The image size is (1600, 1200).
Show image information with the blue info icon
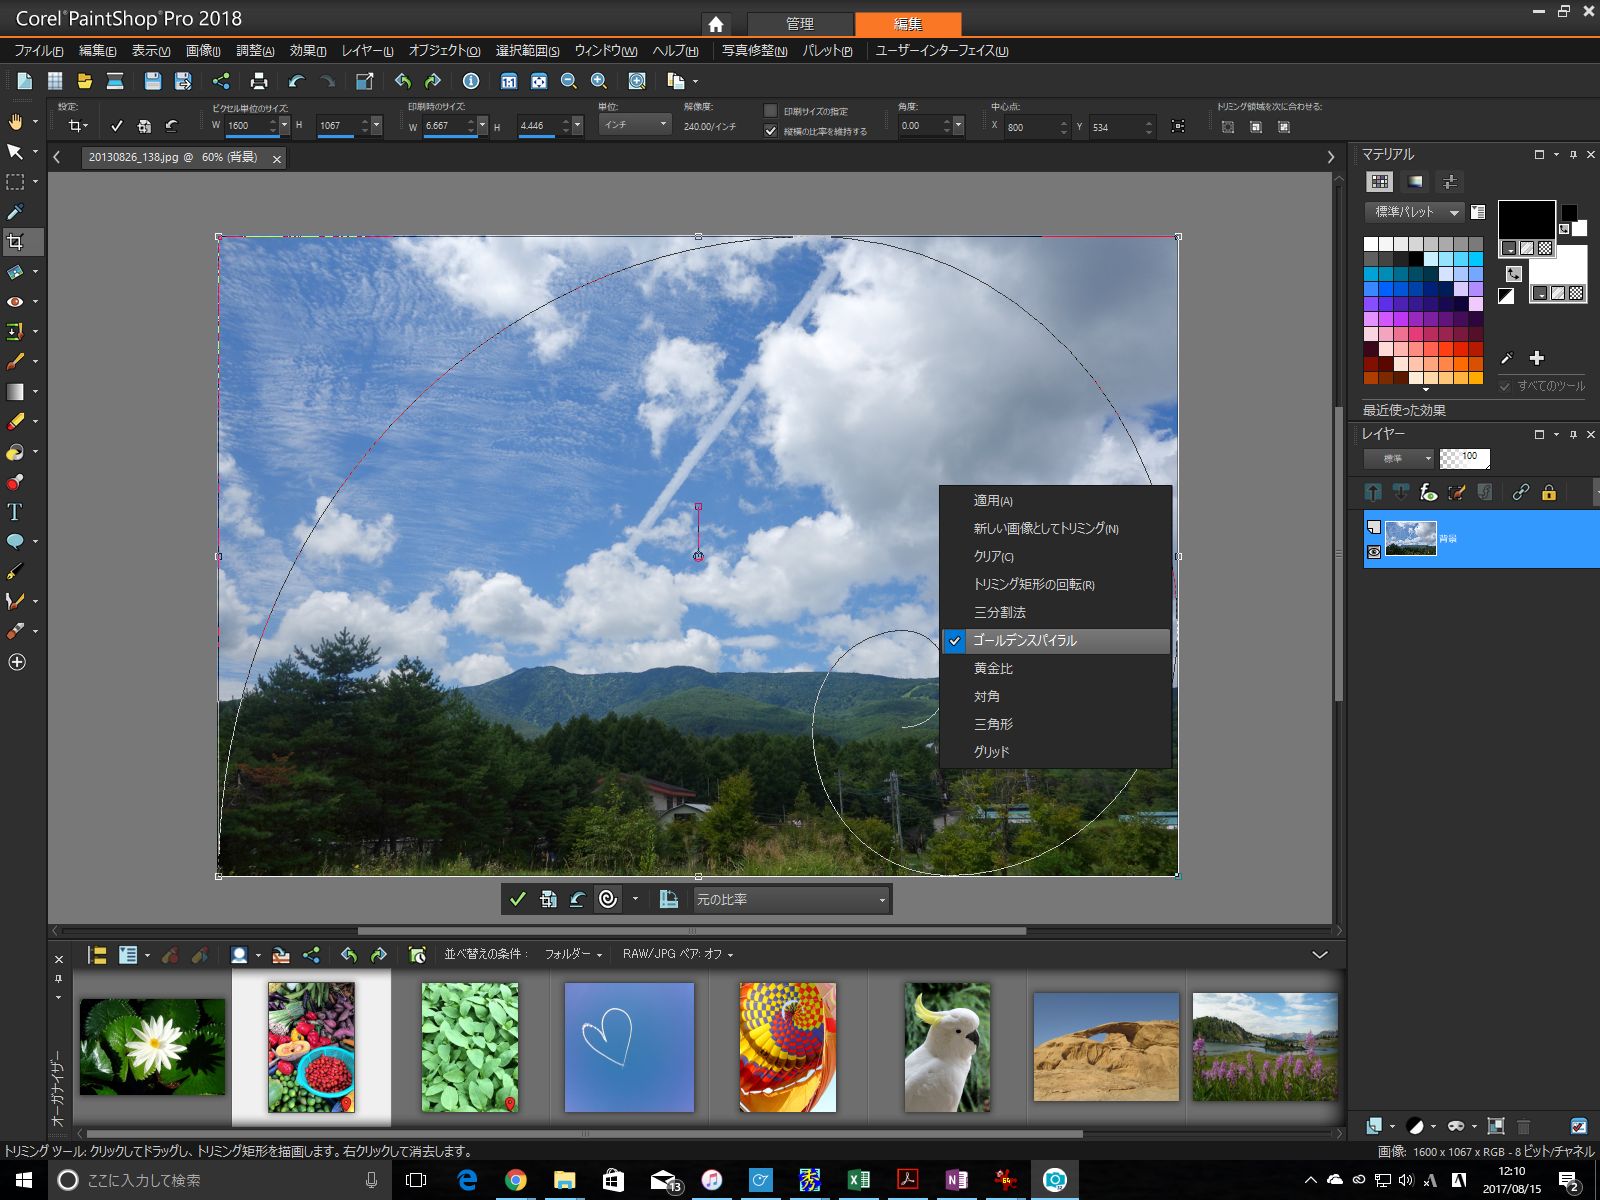pos(471,81)
